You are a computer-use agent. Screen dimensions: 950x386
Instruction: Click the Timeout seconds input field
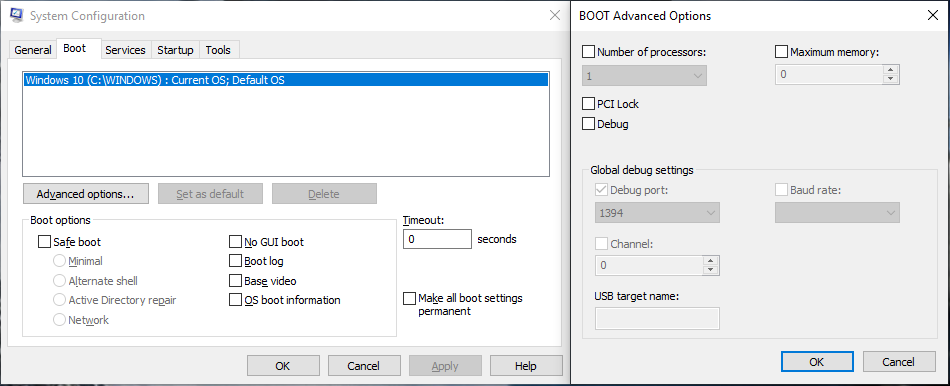click(x=437, y=239)
